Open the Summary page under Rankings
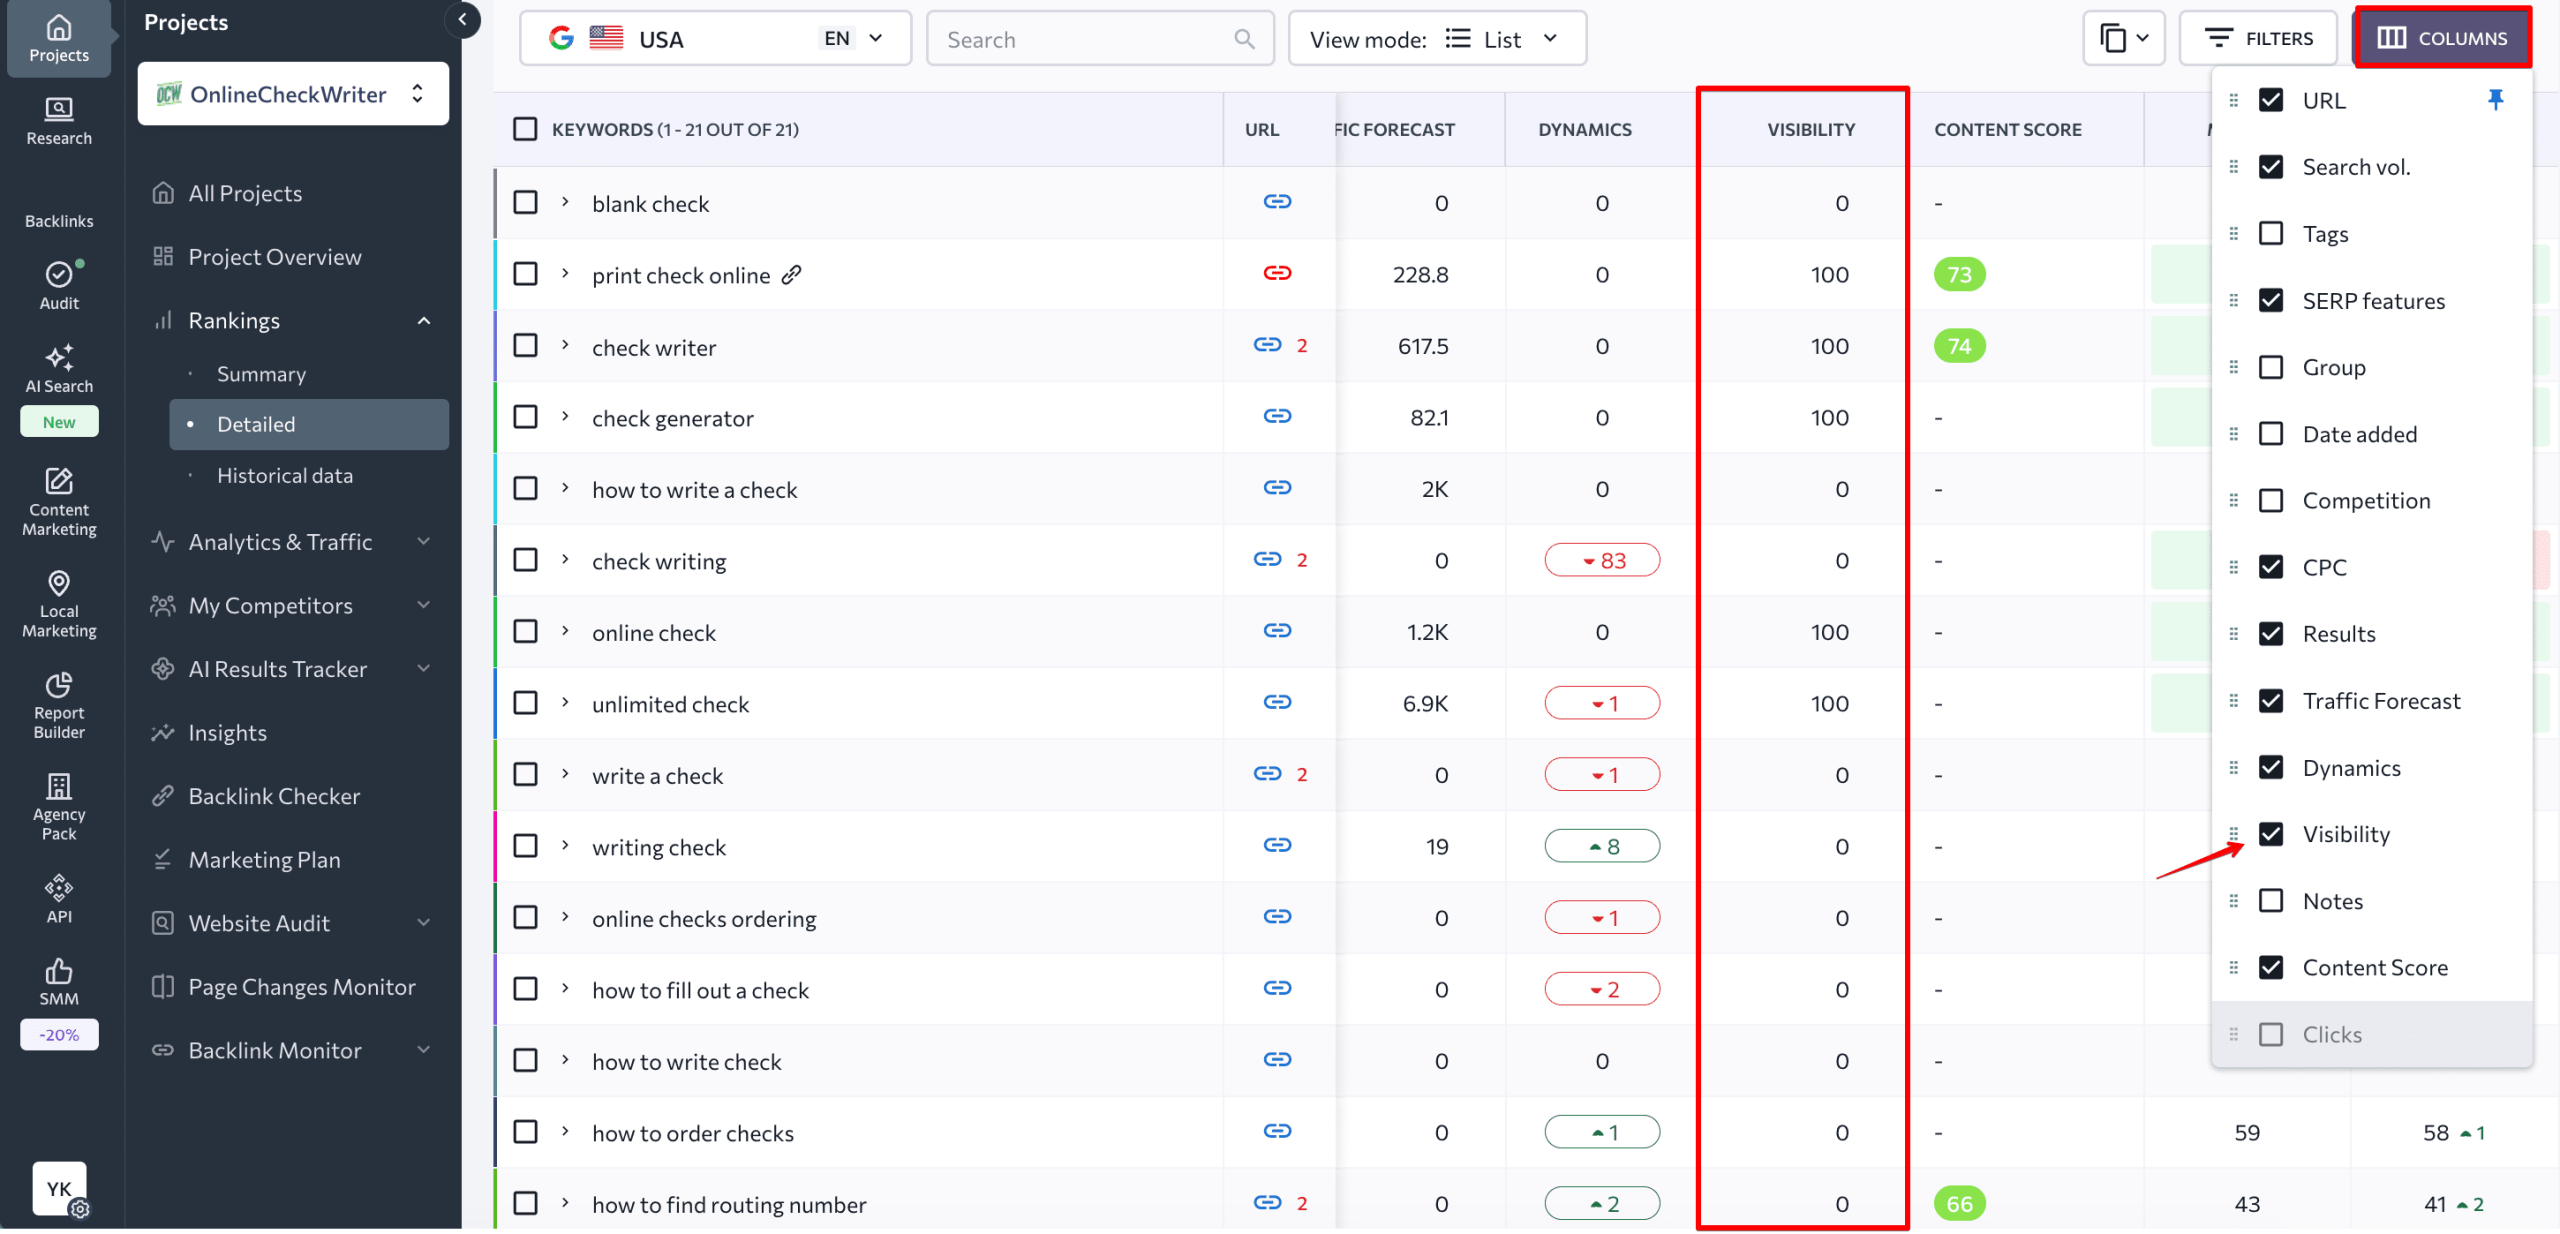Viewport: 2560px width, 1234px height. tap(261, 373)
